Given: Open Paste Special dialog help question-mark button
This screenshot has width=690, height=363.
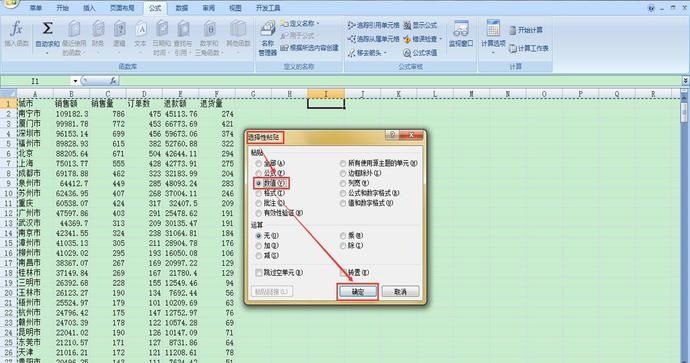Looking at the screenshot, I should 392,135.
